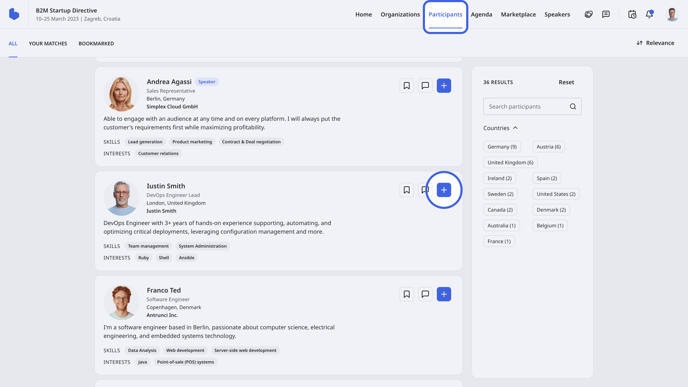Open the handshake meetings icon in header
688x387 pixels.
click(x=588, y=14)
